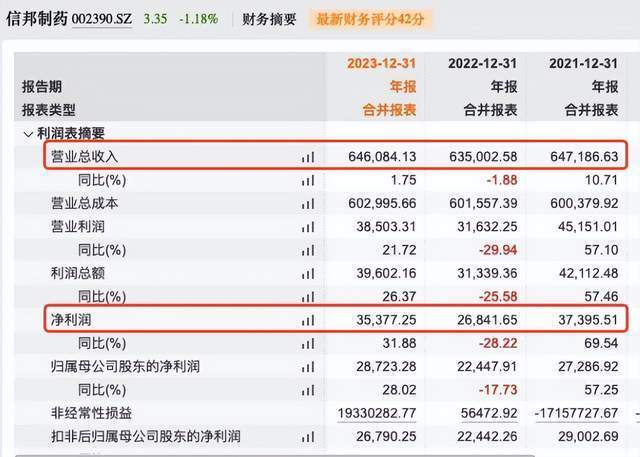Open chart icon for 归属母公司股东的净利润 row
The height and width of the screenshot is (457, 640).
pos(308,367)
